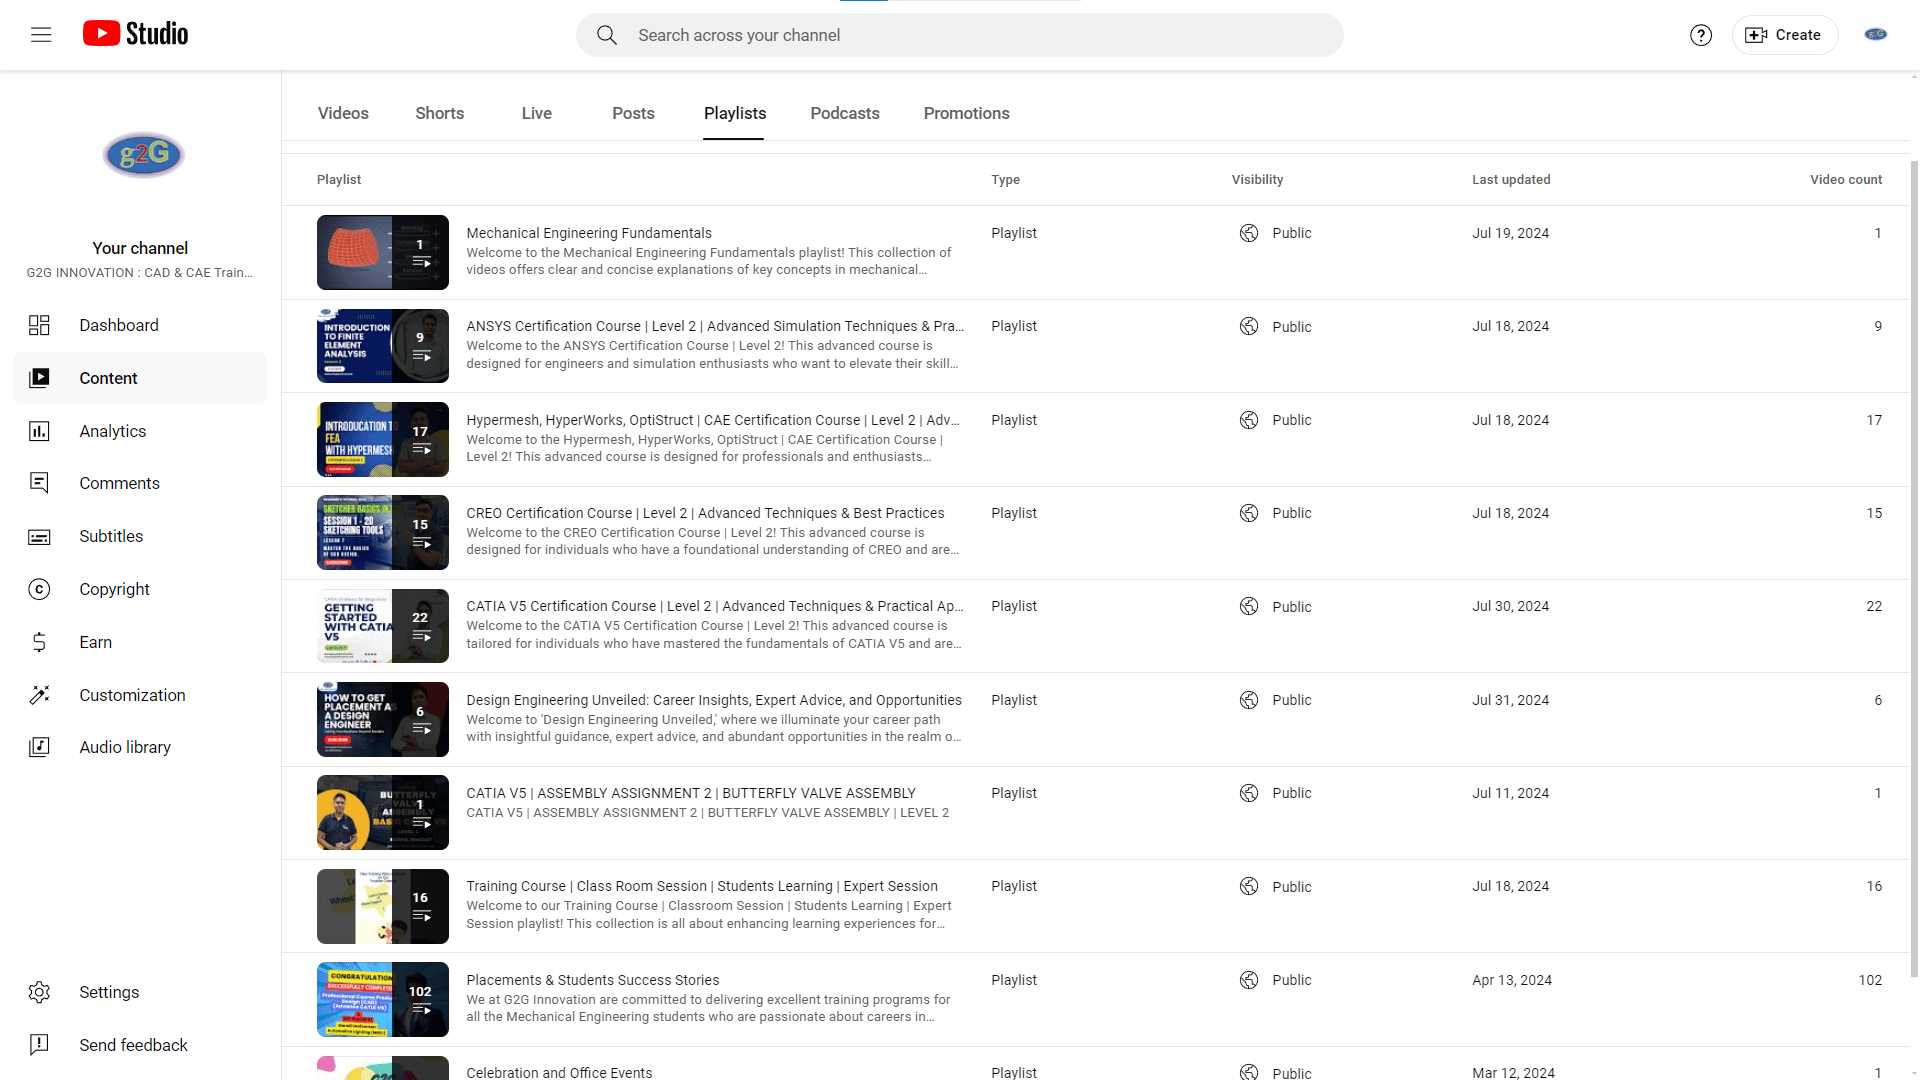Click globe icon for Hypermesh playlist row

(1249, 420)
